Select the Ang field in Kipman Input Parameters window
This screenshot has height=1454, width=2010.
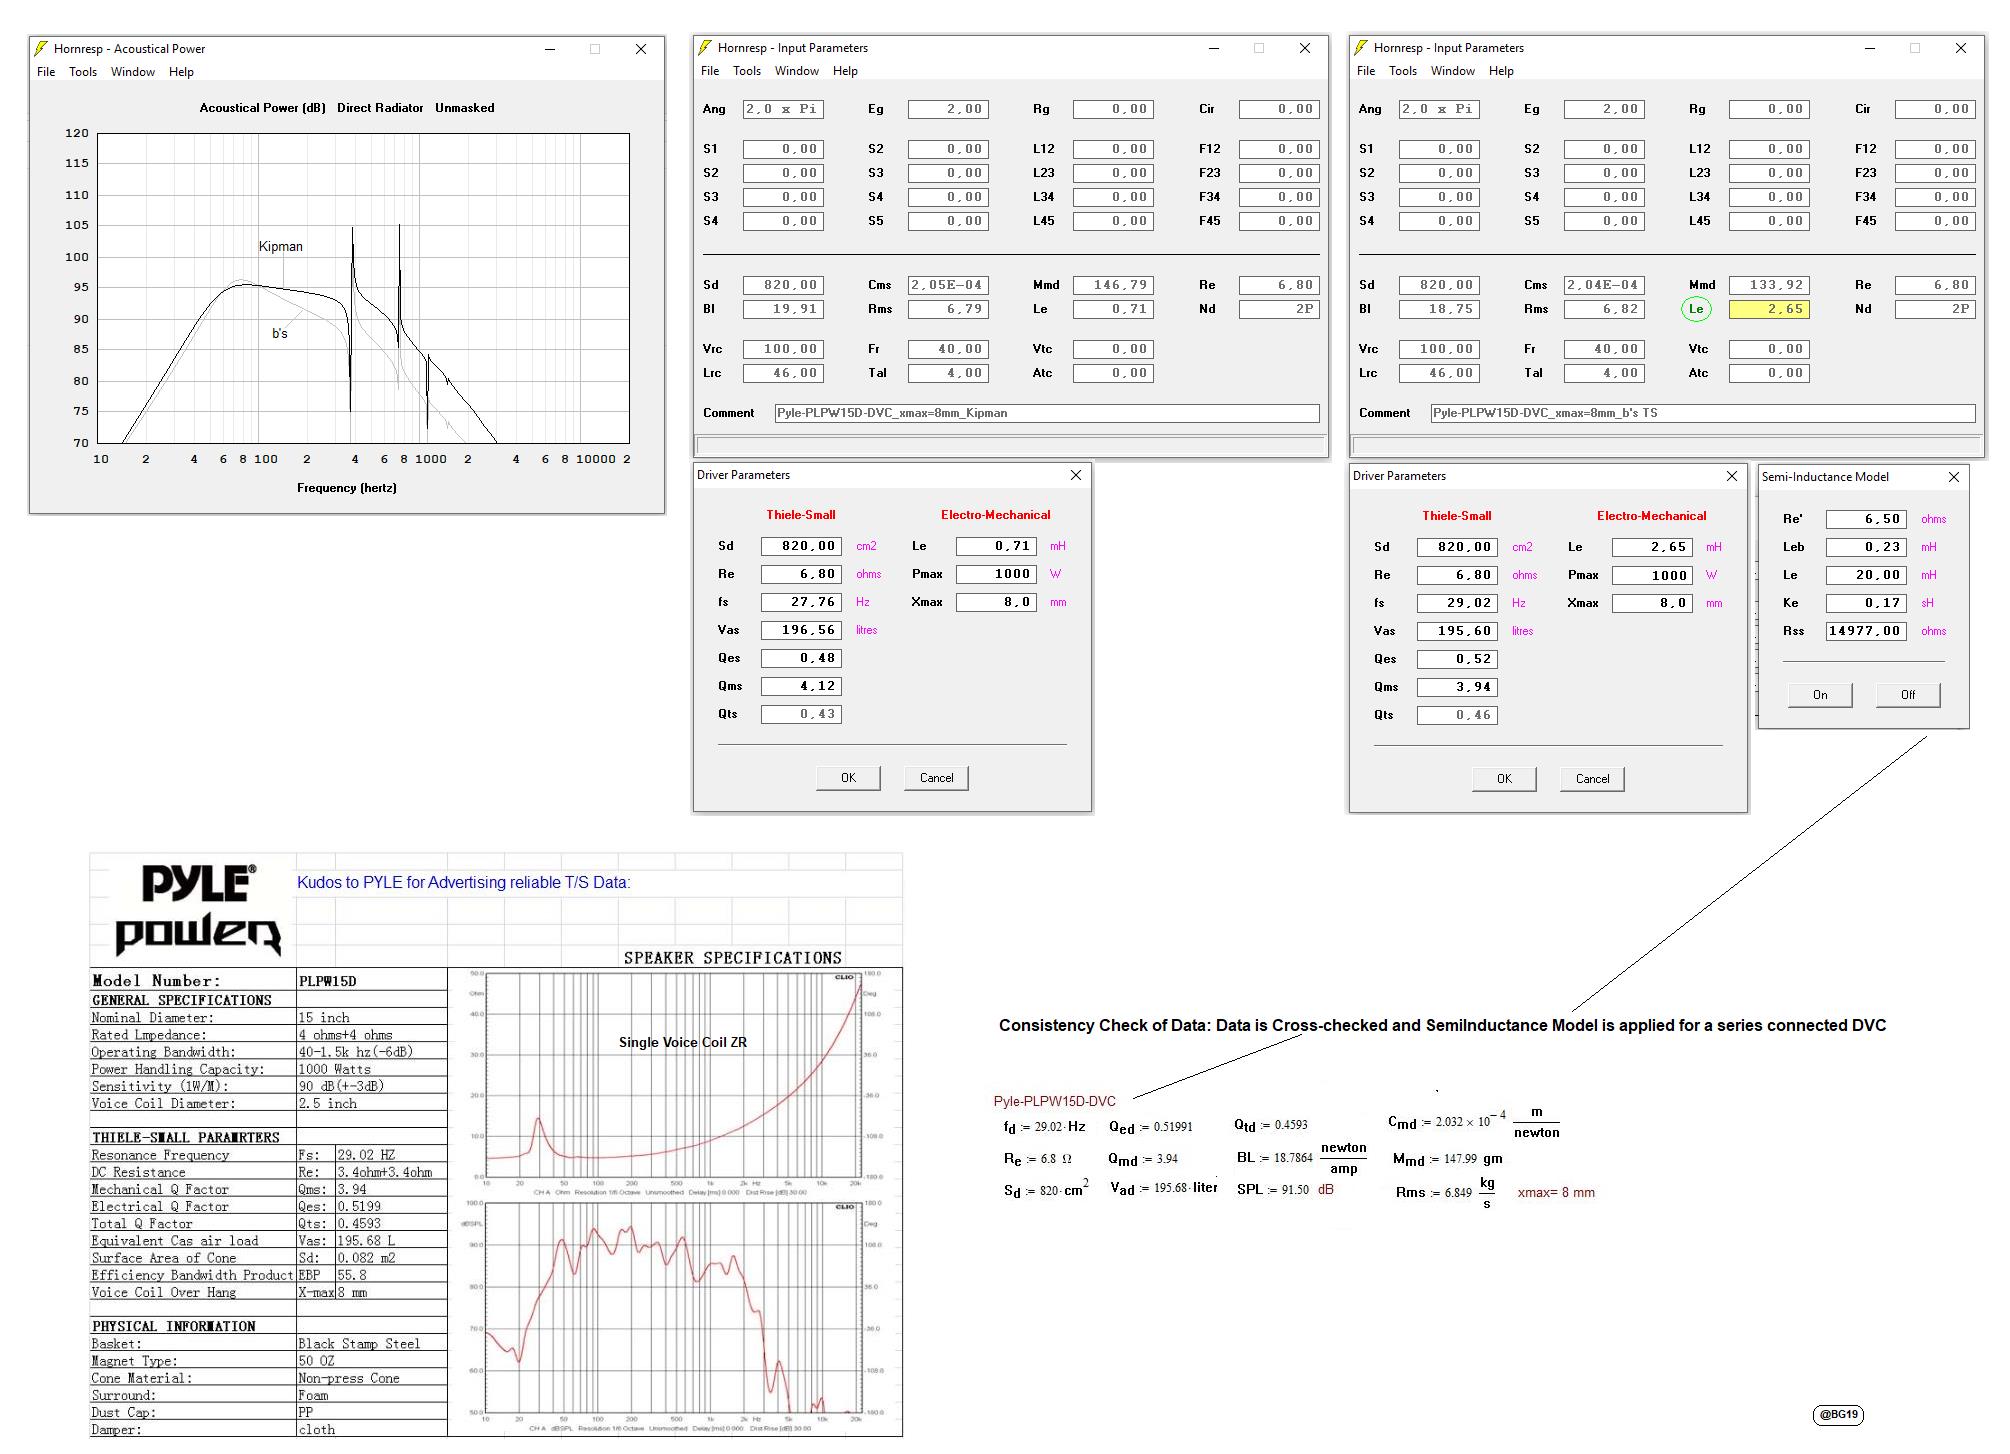click(x=783, y=109)
